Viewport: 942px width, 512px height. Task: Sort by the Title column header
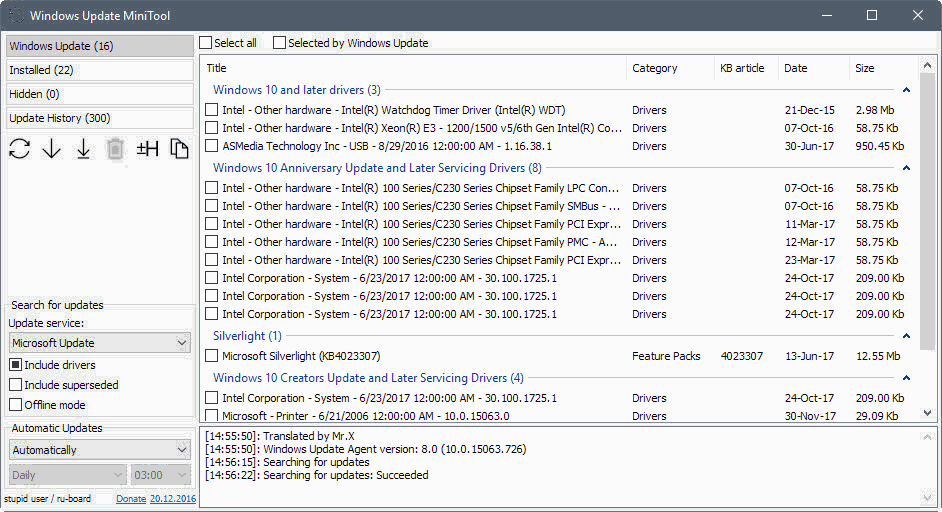tap(414, 69)
